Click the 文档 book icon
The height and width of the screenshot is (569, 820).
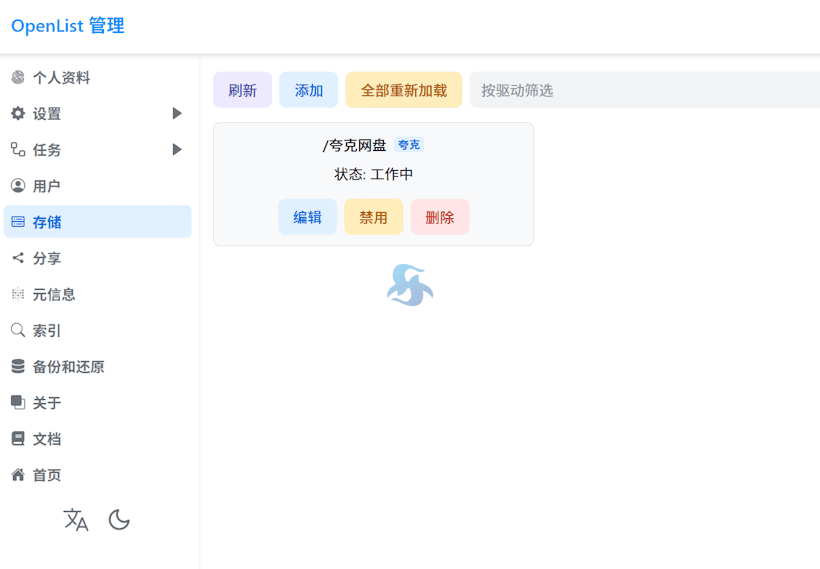tap(18, 438)
